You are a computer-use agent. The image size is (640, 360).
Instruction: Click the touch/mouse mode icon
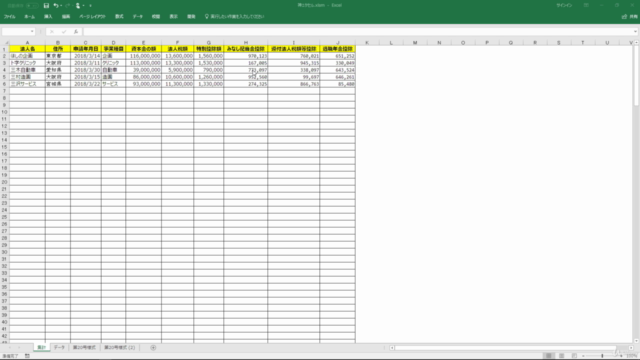pyautogui.click(x=78, y=5)
